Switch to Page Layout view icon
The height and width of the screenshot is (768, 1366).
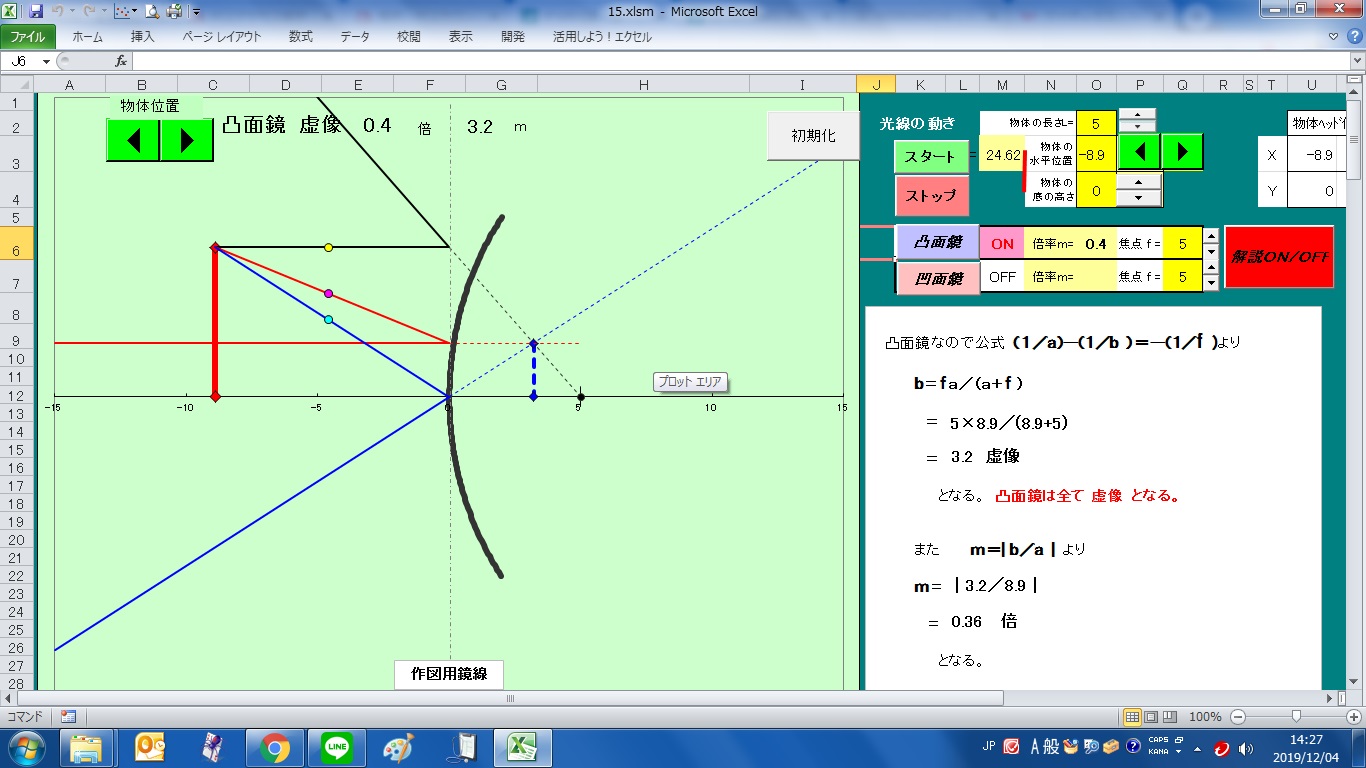[1150, 717]
